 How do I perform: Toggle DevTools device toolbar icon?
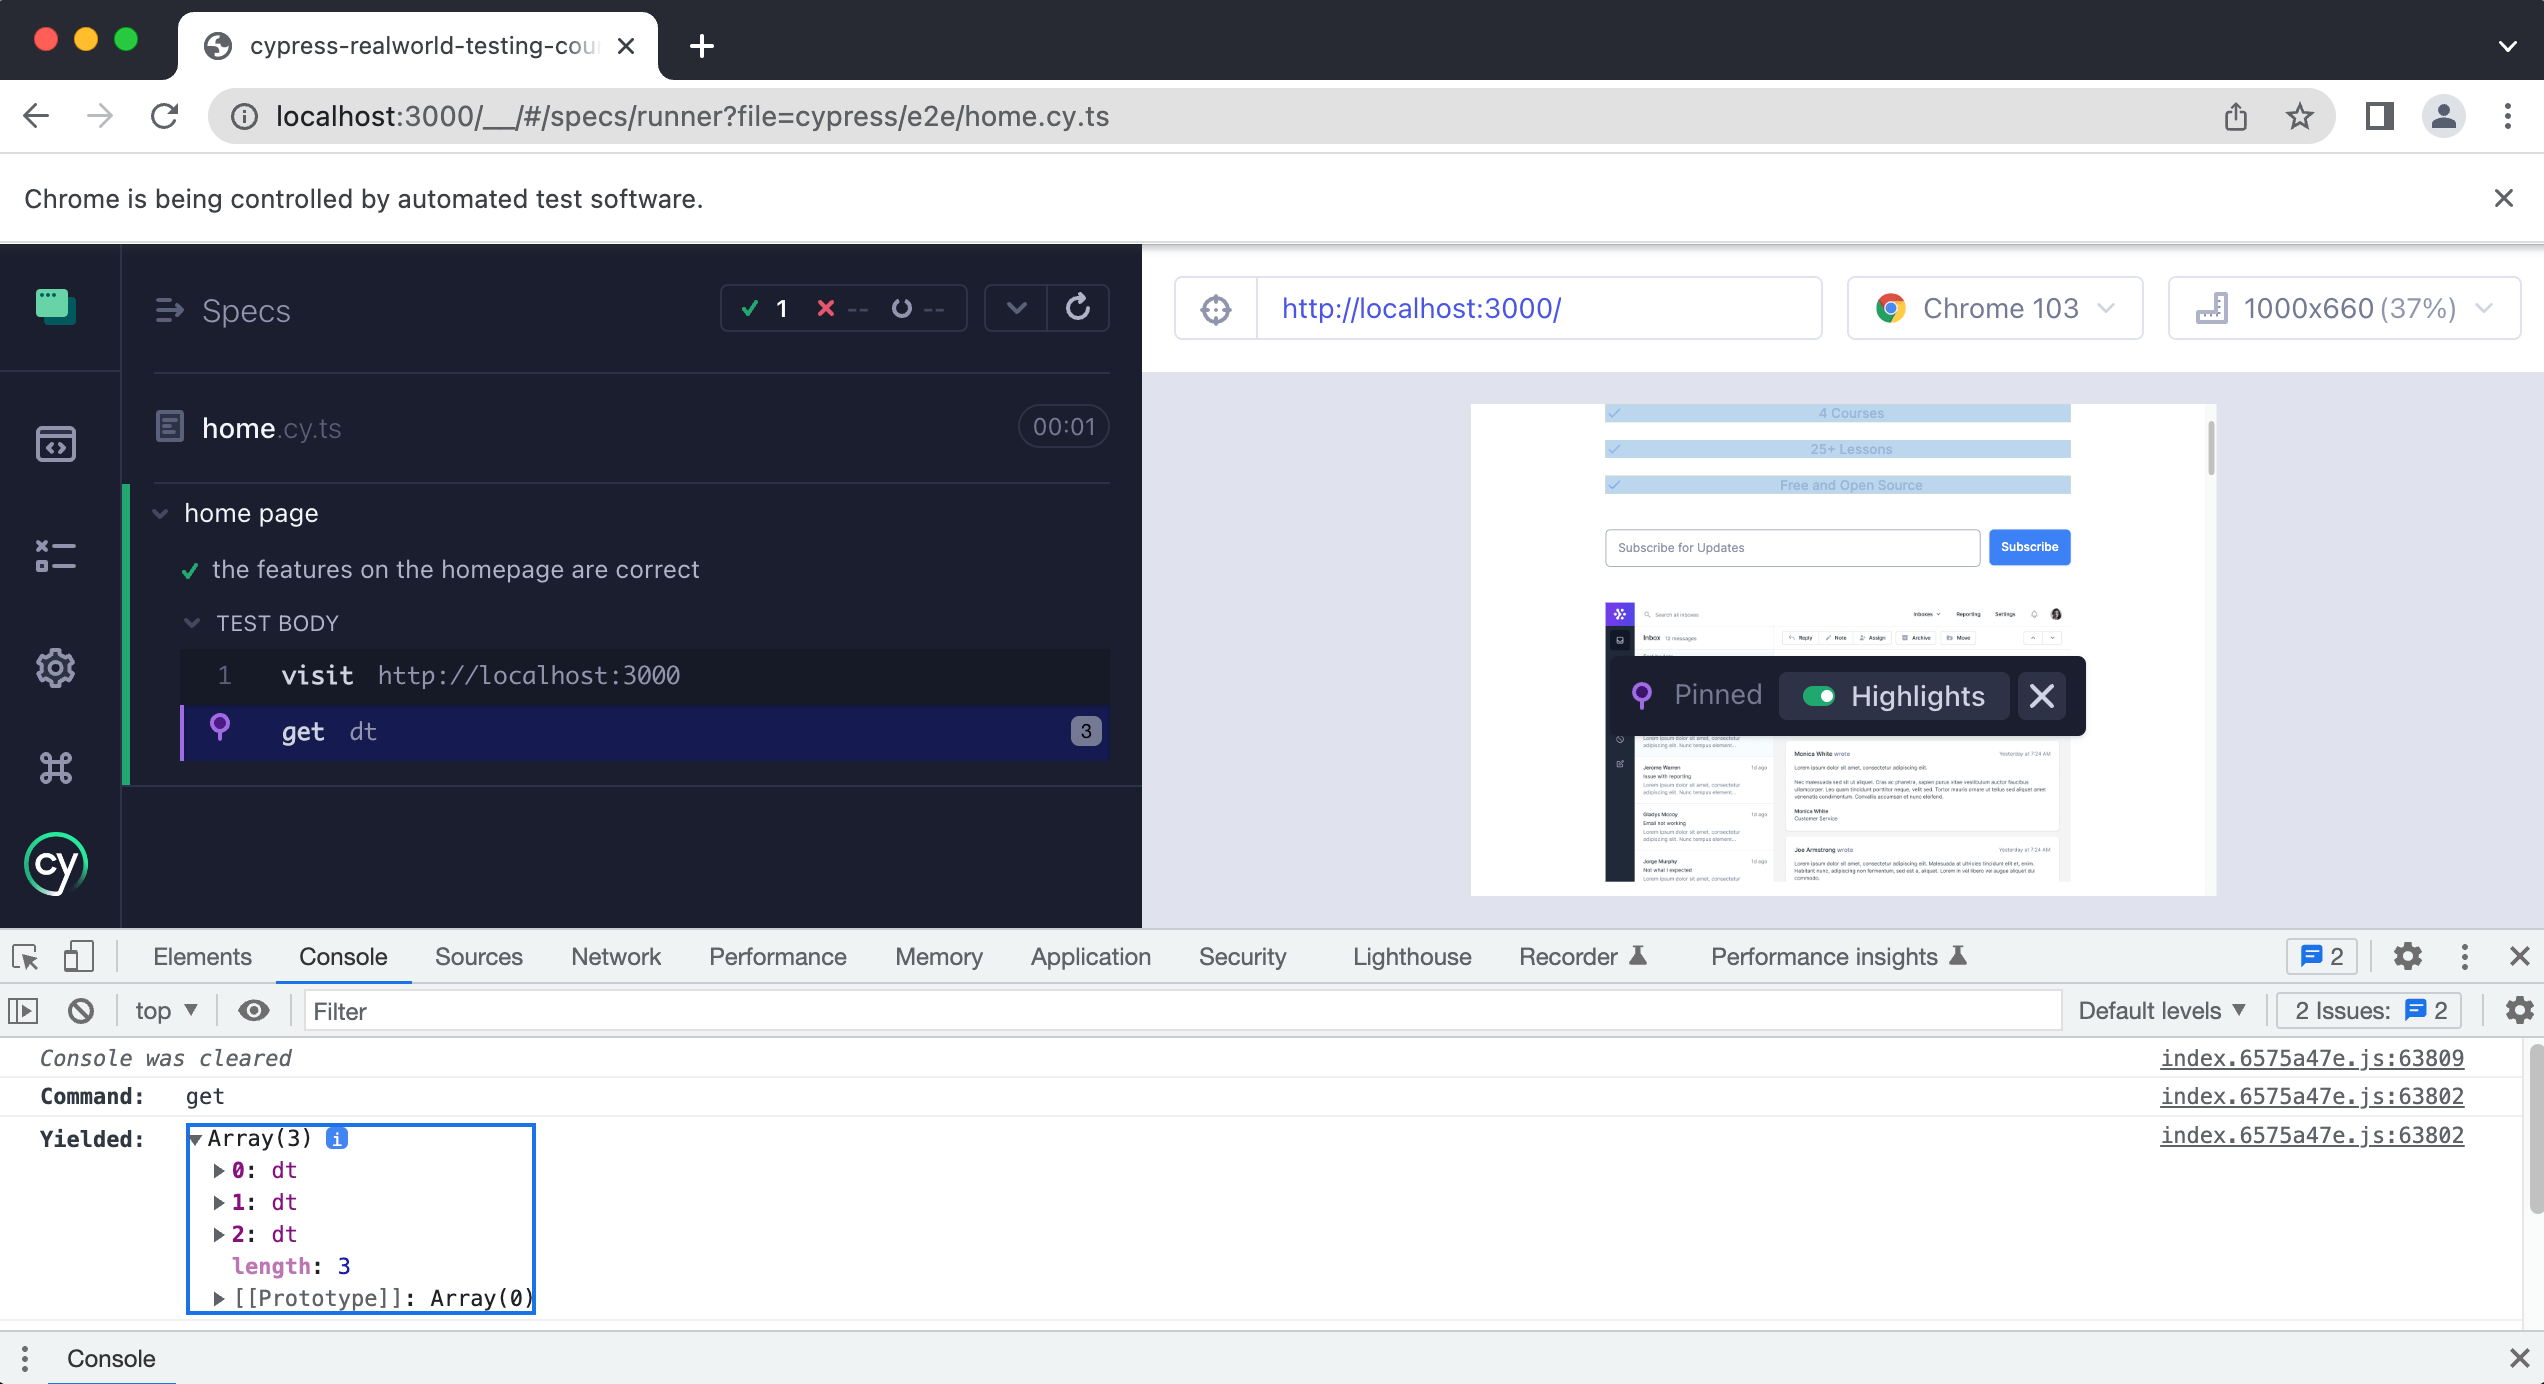(78, 957)
